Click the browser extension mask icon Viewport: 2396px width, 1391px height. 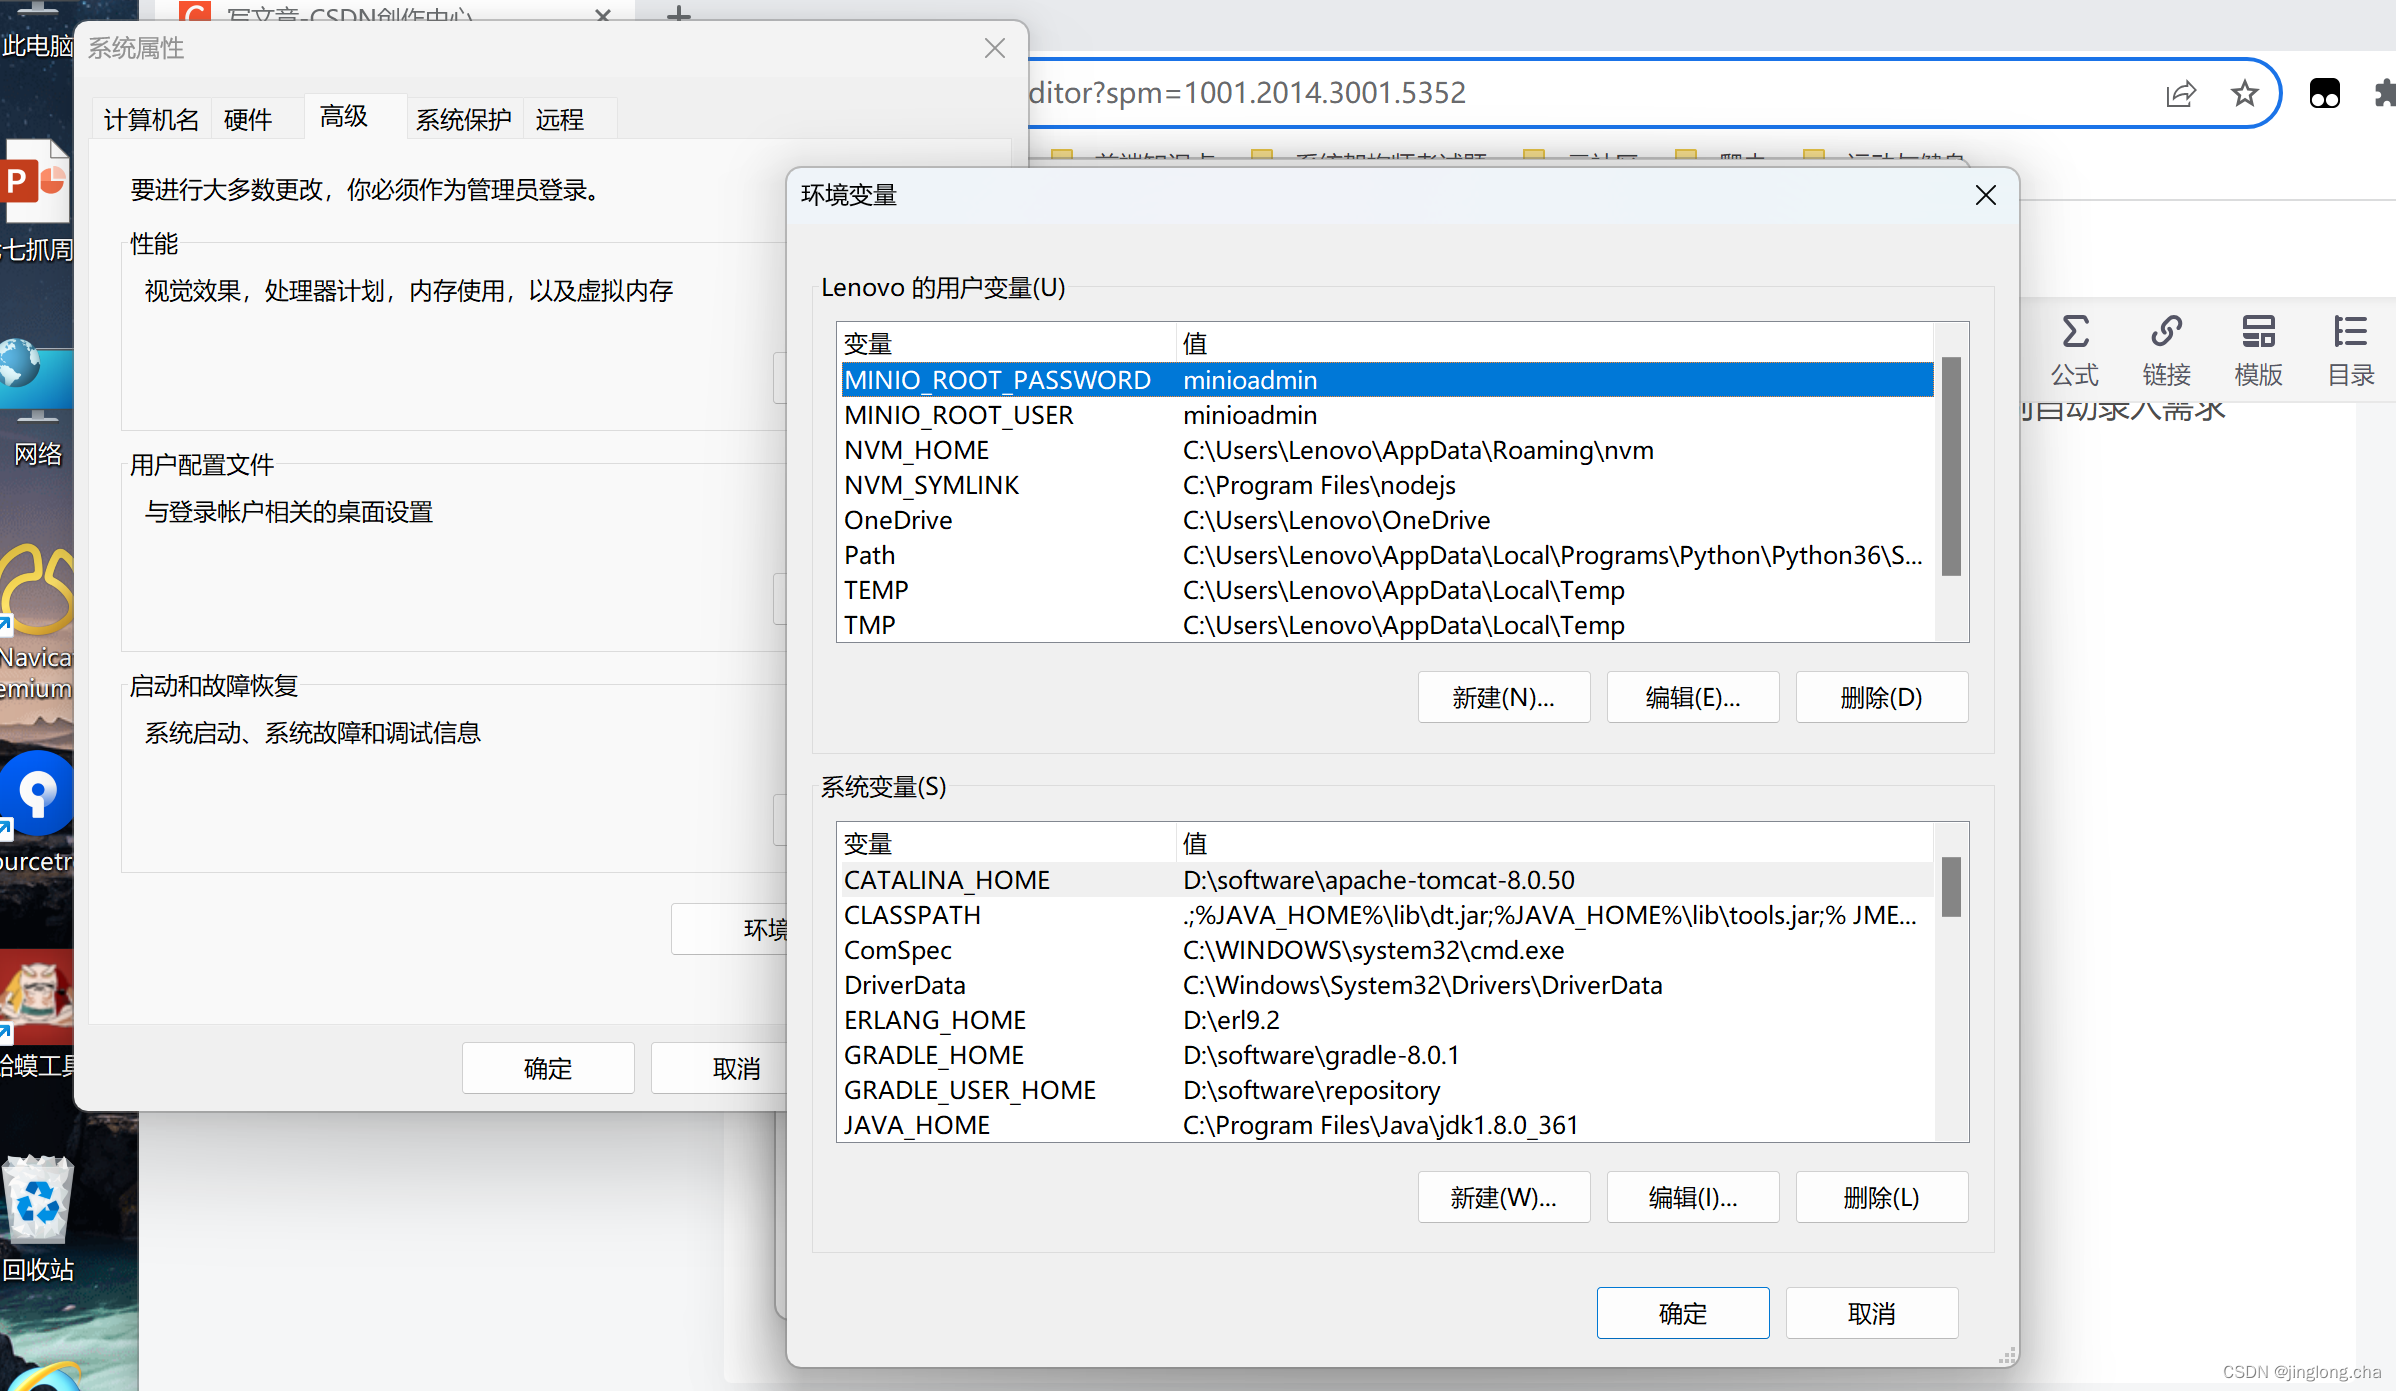click(2324, 94)
